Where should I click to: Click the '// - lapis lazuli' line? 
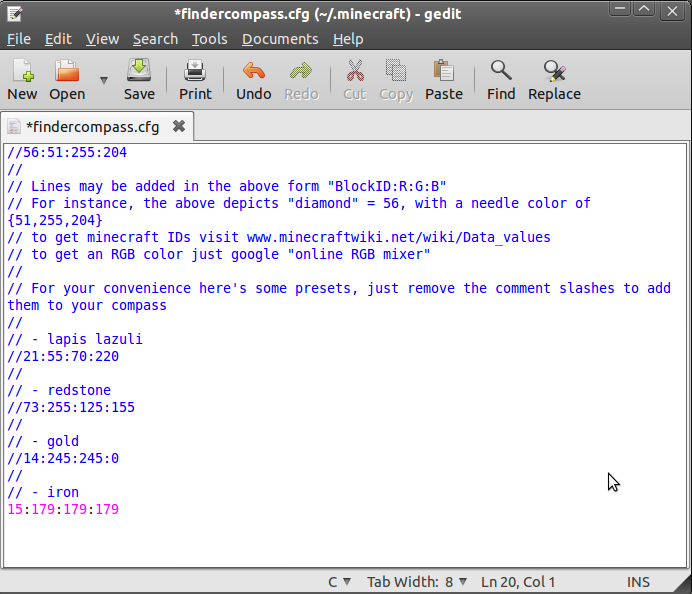pos(75,339)
